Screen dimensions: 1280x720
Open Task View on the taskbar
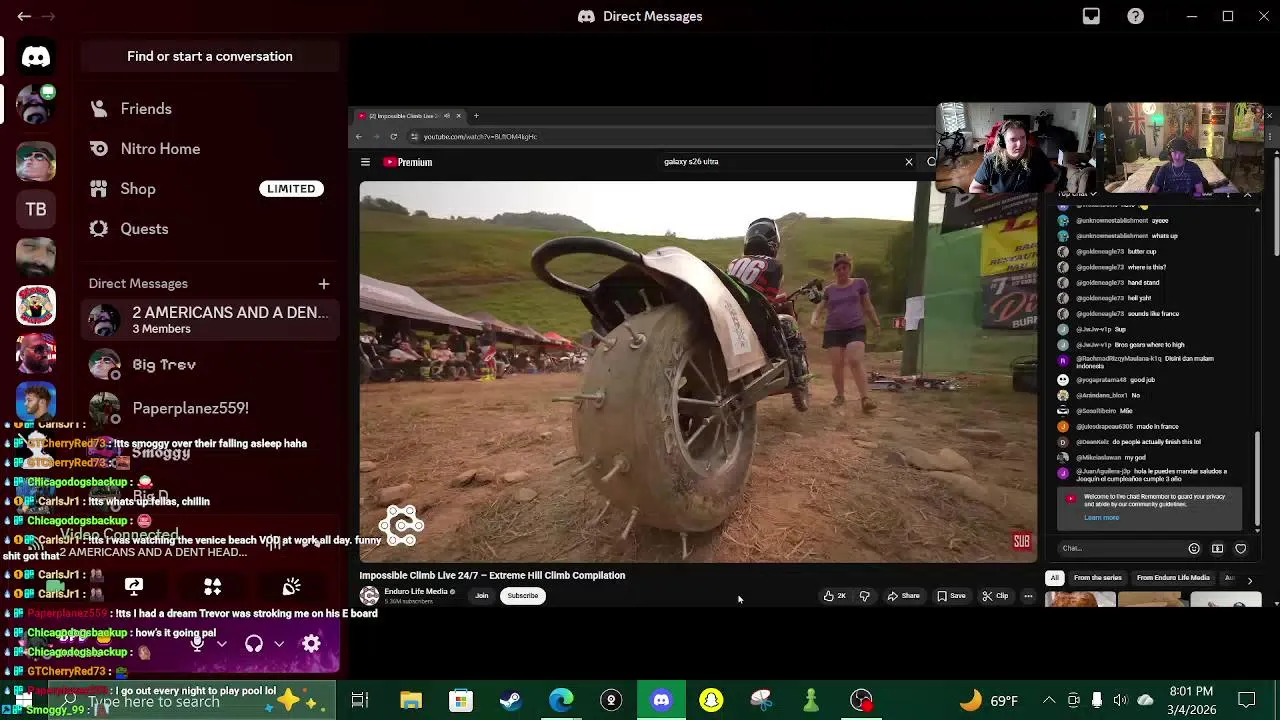pos(360,700)
